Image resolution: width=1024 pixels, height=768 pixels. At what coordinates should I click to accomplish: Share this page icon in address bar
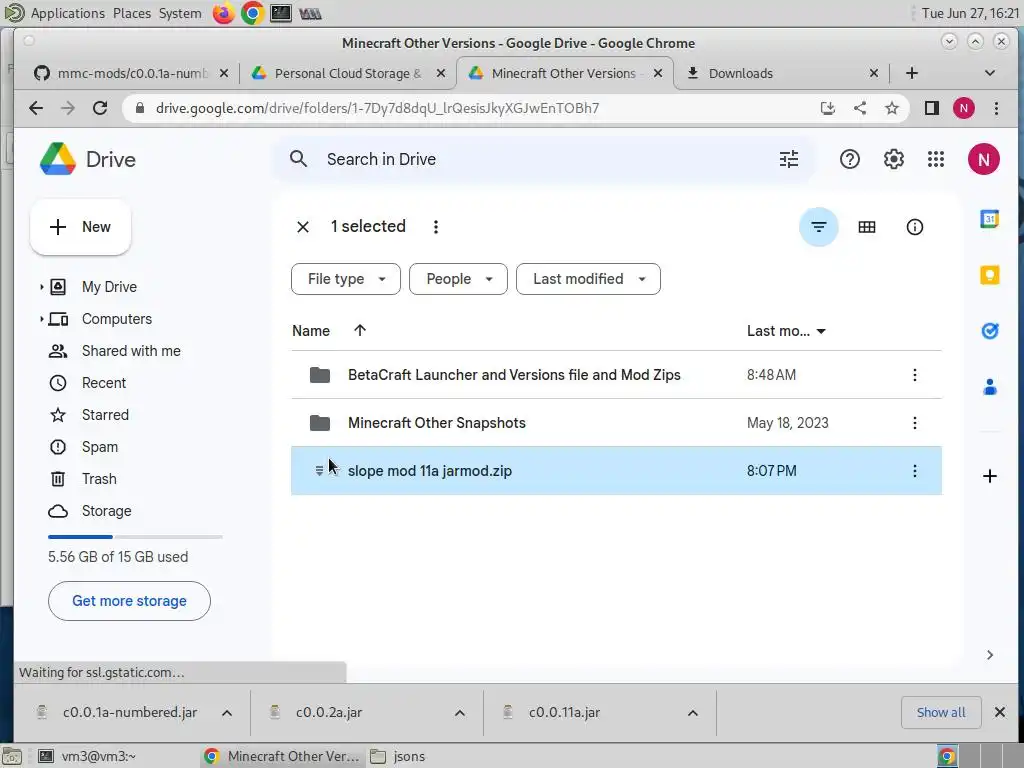pos(859,108)
